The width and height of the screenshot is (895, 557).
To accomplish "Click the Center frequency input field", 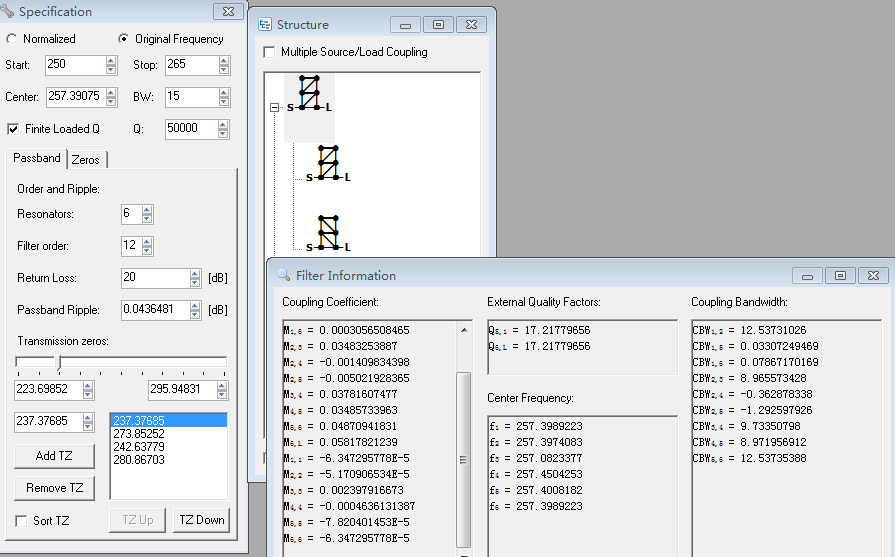I will pyautogui.click(x=75, y=96).
